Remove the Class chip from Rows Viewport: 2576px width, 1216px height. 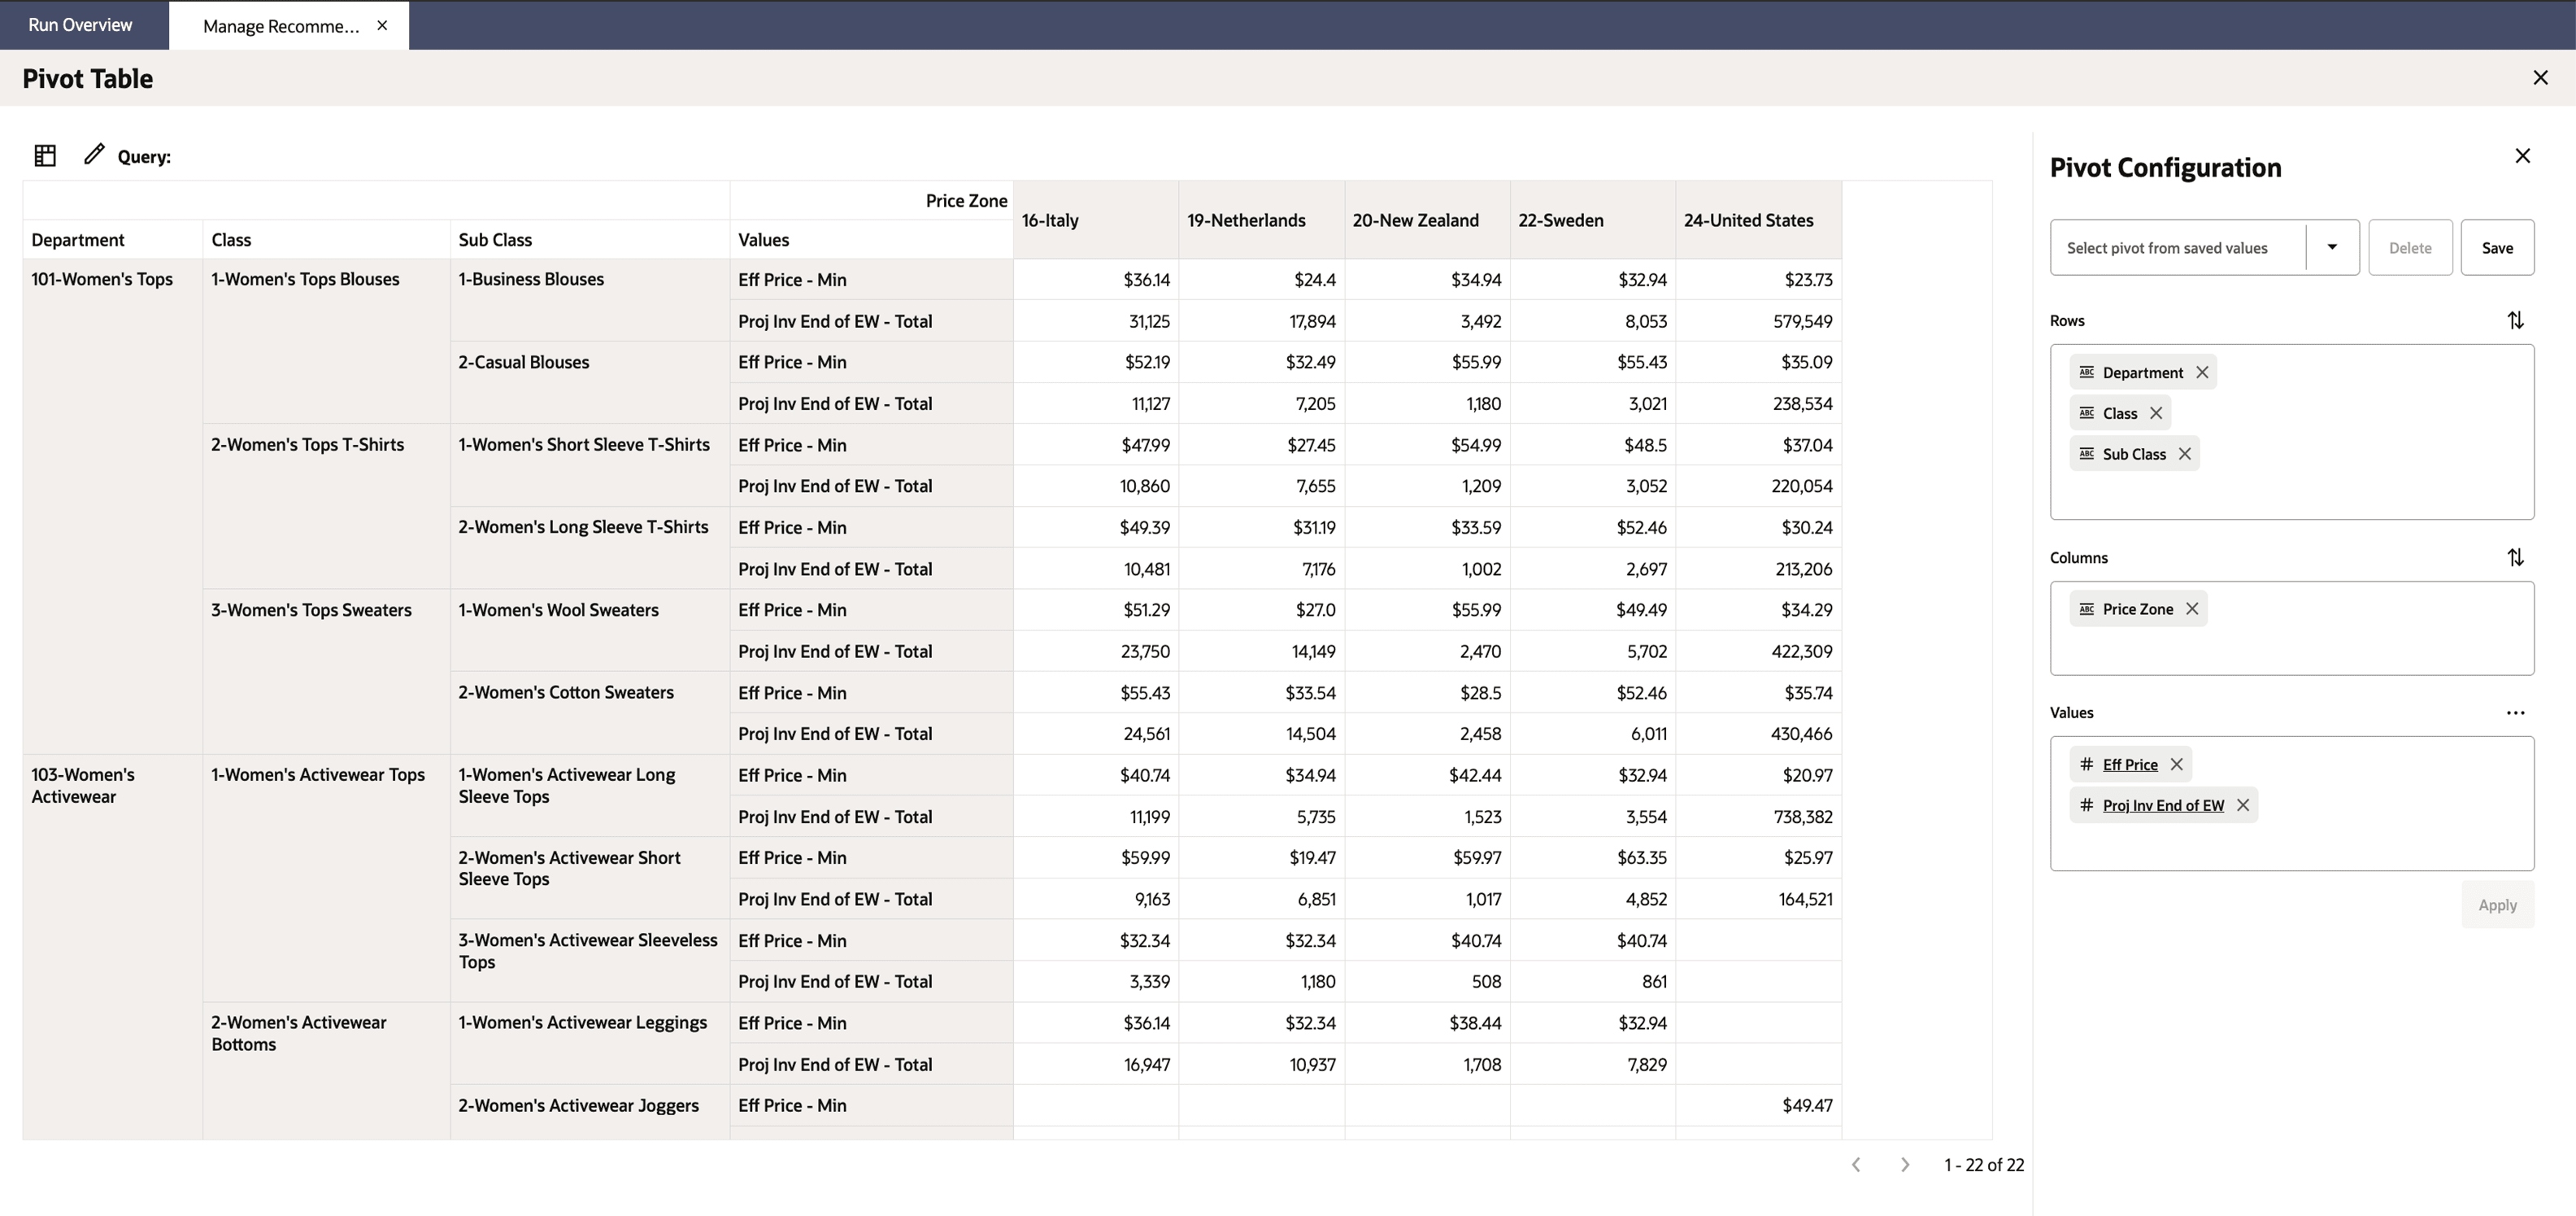pyautogui.click(x=2157, y=412)
